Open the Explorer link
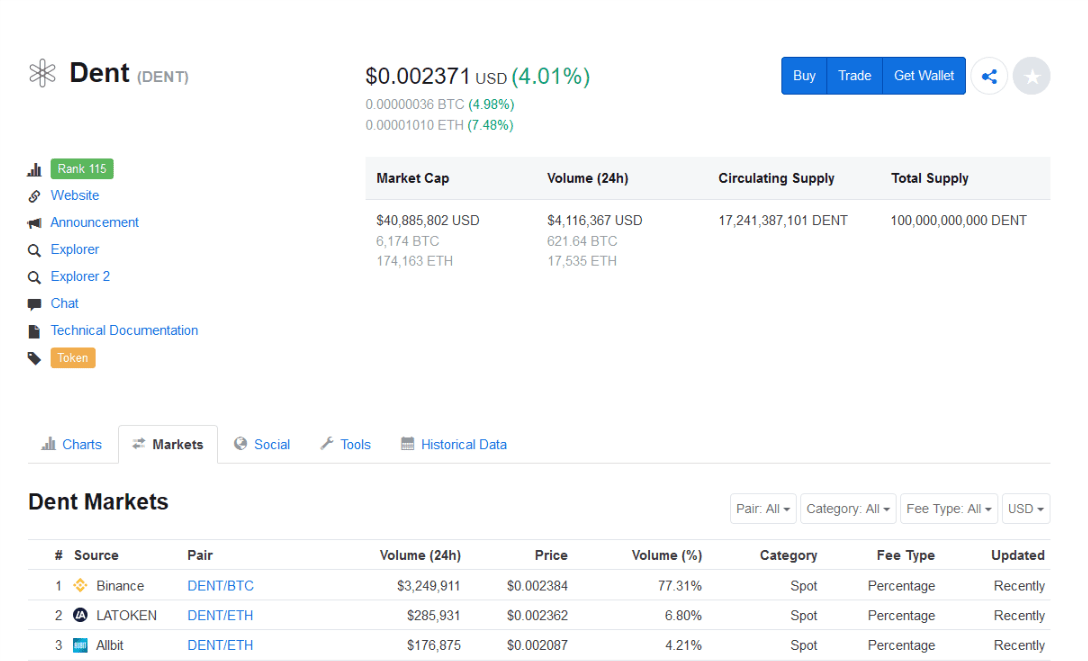Image resolution: width=1088 pixels, height=661 pixels. (75, 250)
